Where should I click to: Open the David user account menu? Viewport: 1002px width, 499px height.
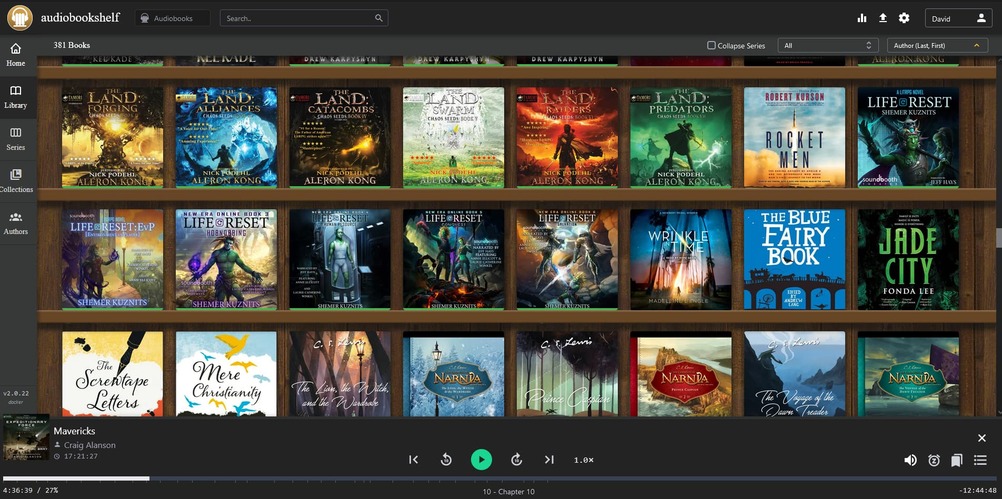pyautogui.click(x=959, y=18)
